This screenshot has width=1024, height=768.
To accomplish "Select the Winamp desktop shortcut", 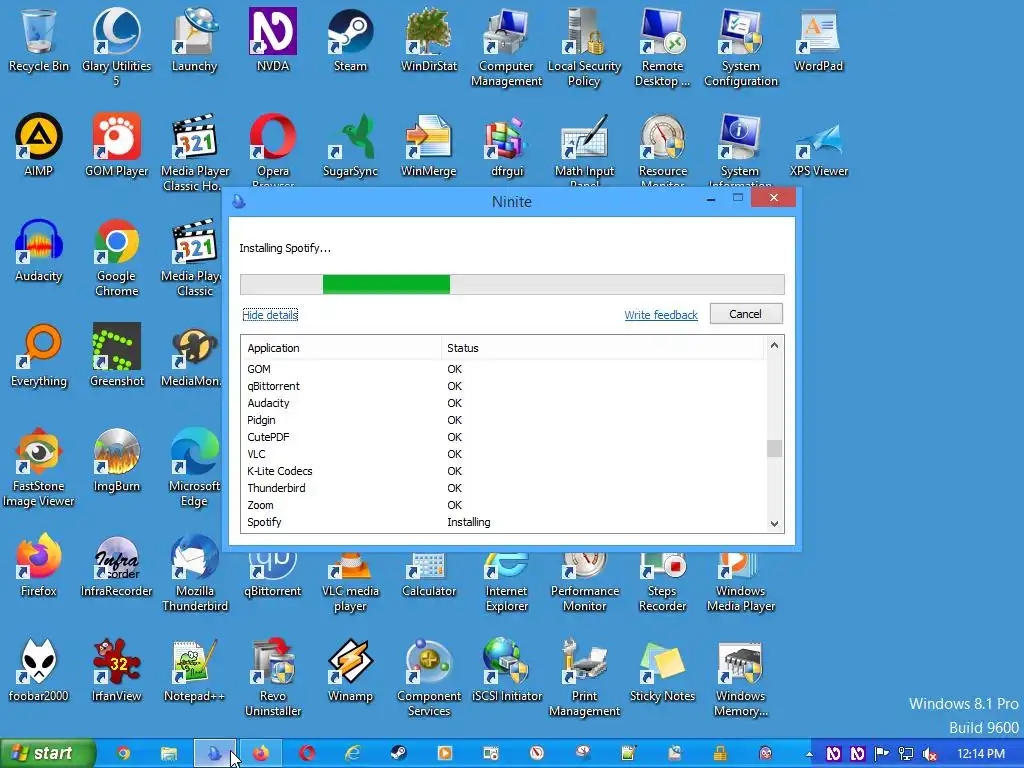I will click(350, 670).
